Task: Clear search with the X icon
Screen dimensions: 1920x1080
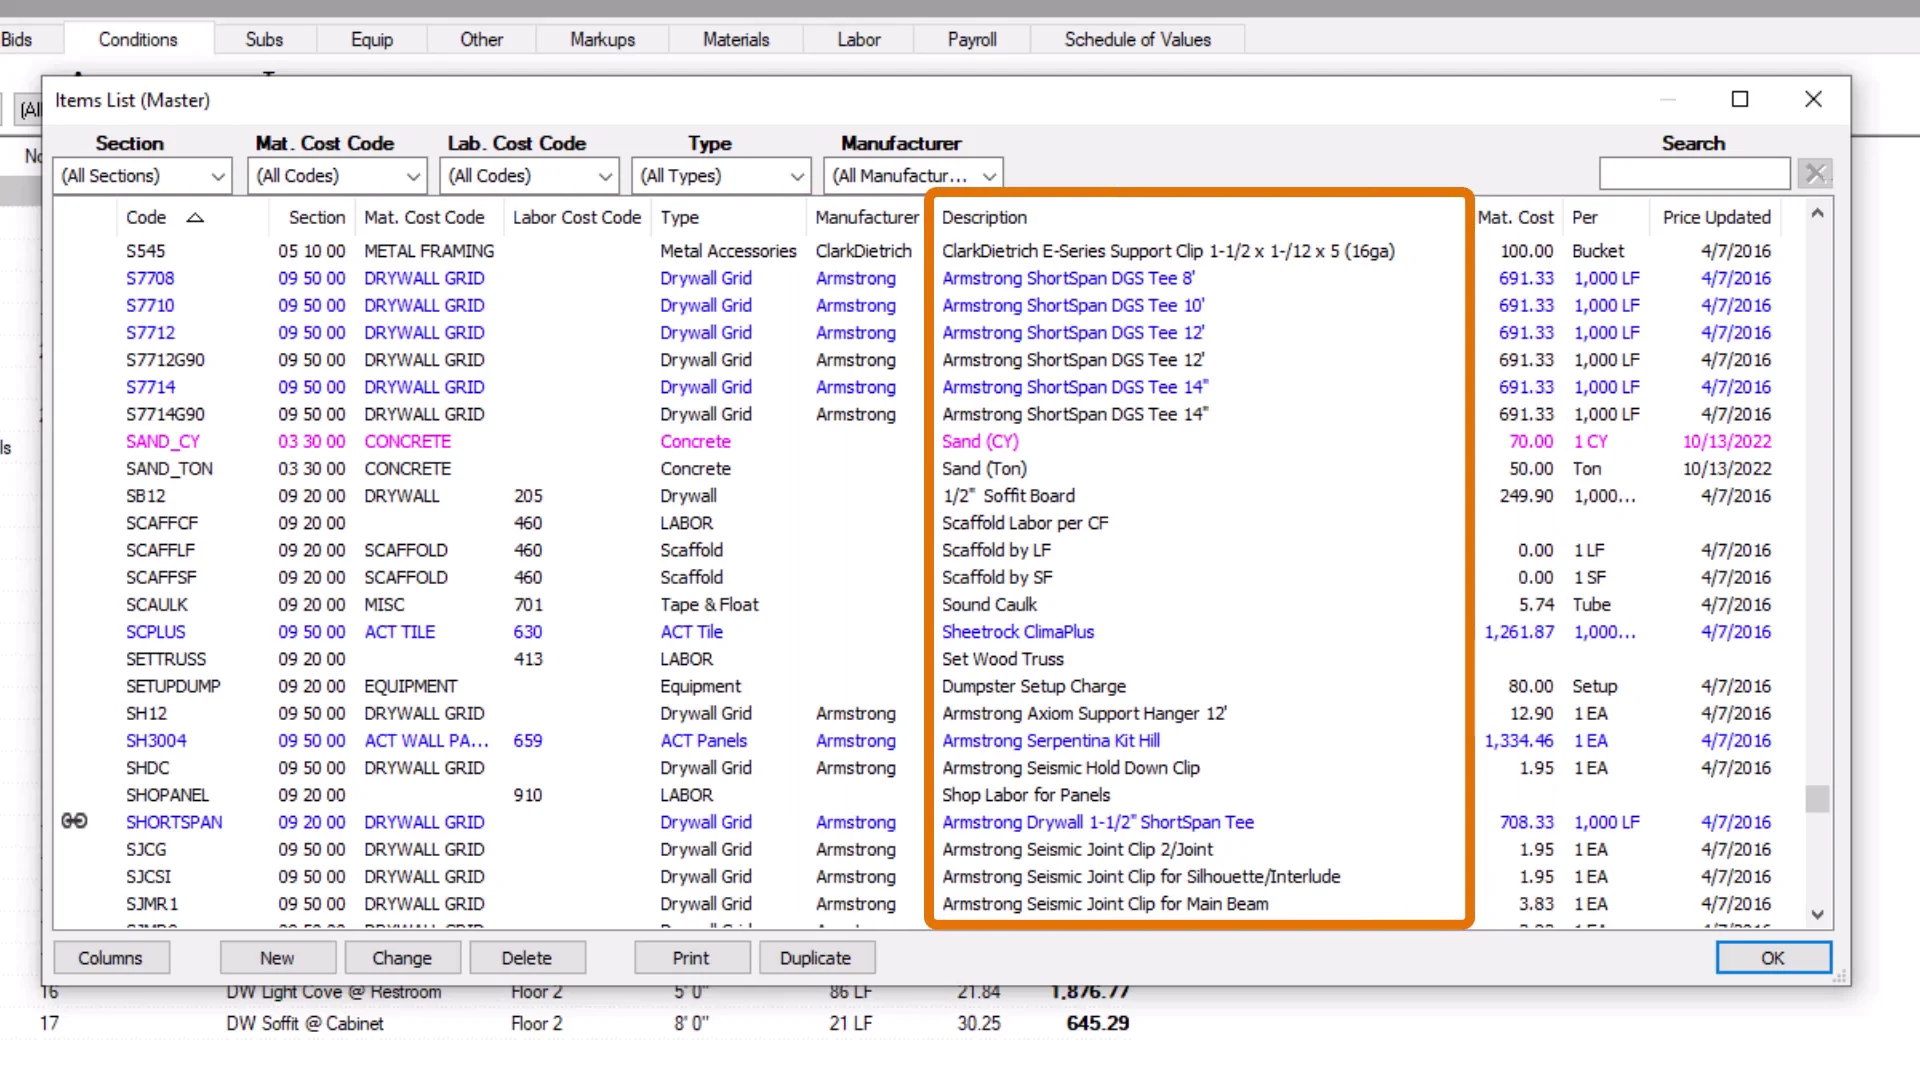Action: [1815, 174]
